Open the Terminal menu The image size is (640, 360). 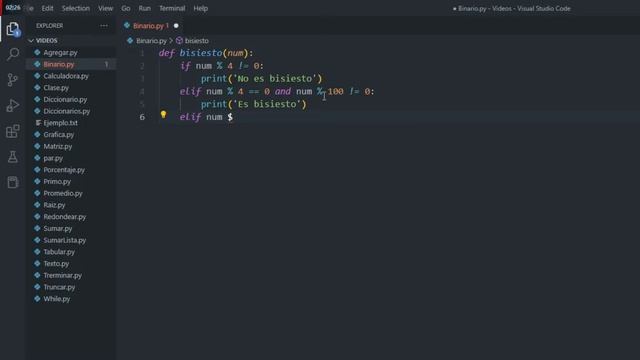172,8
